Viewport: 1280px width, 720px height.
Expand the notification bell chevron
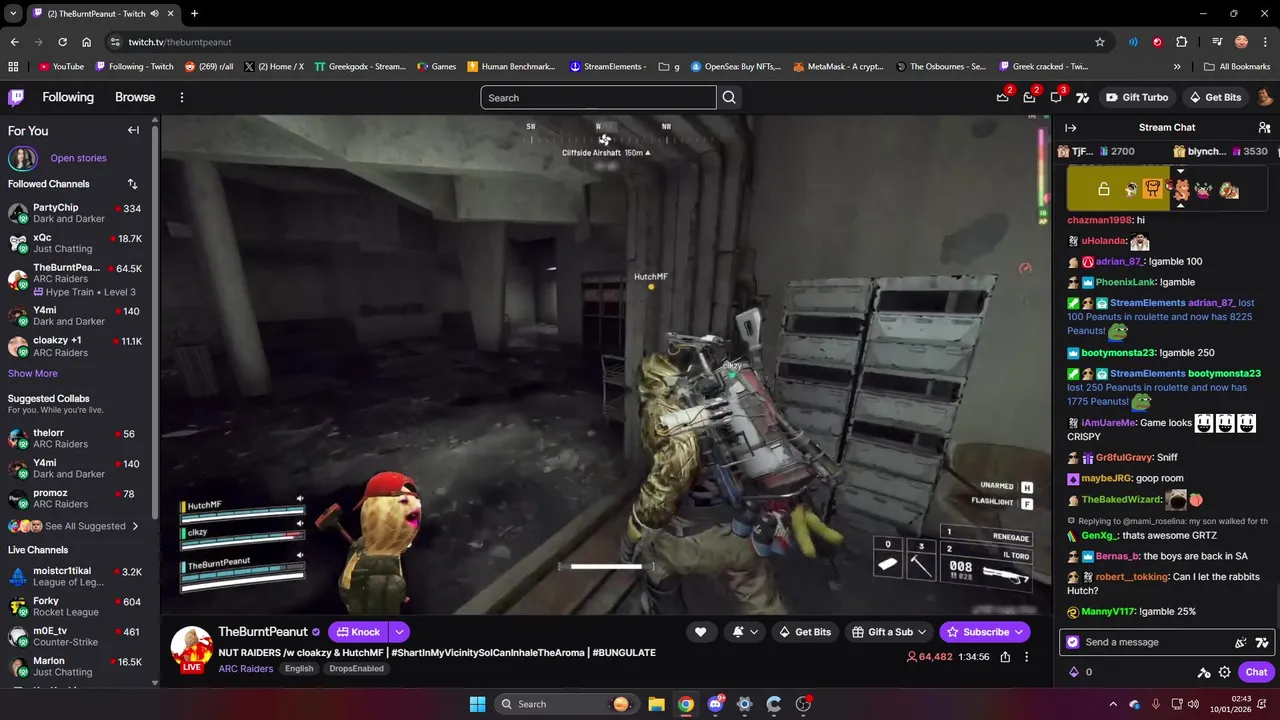(754, 632)
